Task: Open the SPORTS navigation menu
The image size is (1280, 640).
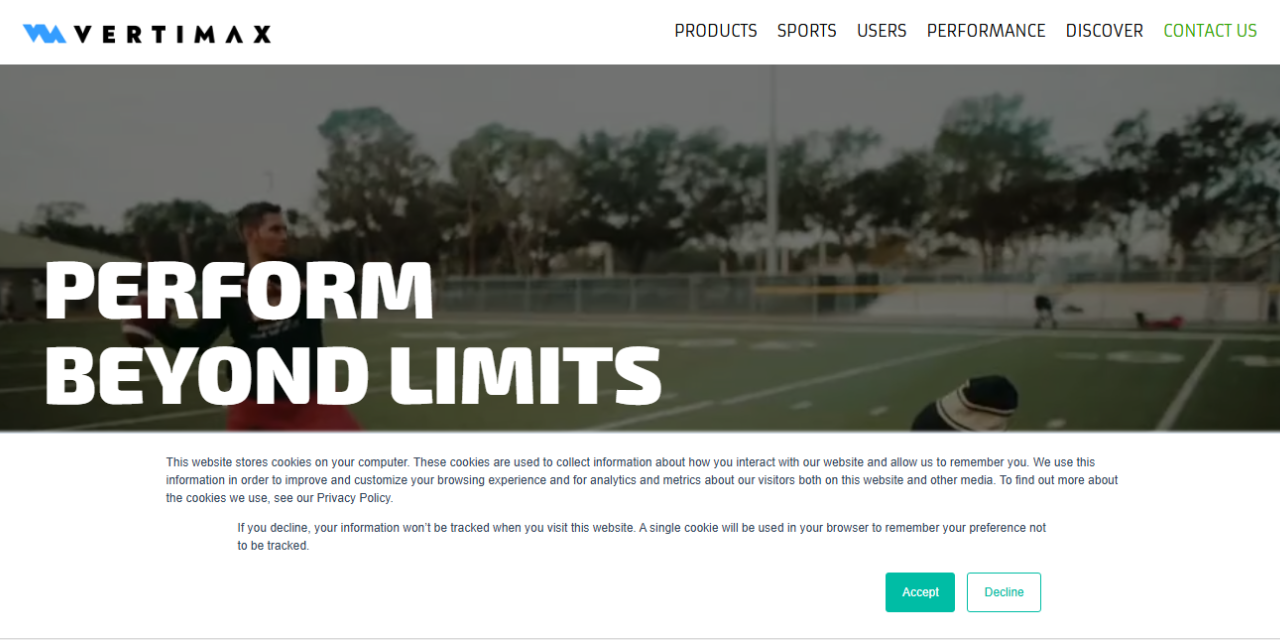Action: pyautogui.click(x=807, y=31)
